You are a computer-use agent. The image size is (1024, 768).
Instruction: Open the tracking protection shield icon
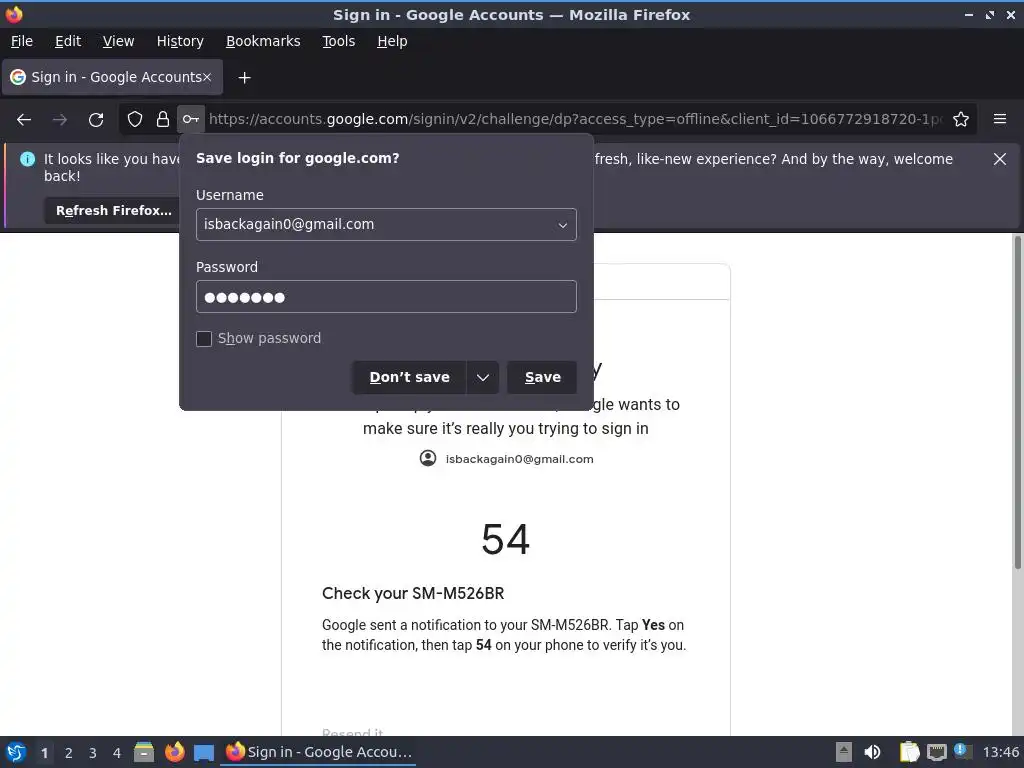click(x=135, y=119)
